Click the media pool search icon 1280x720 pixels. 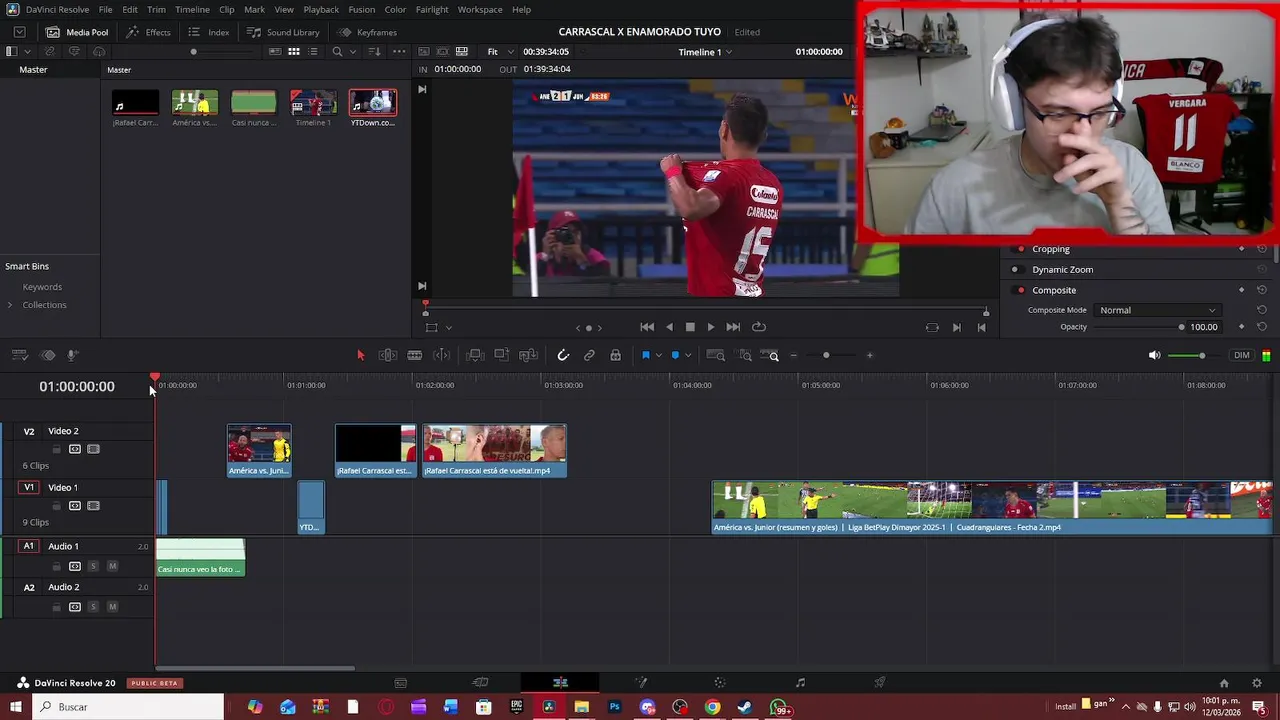[337, 51]
